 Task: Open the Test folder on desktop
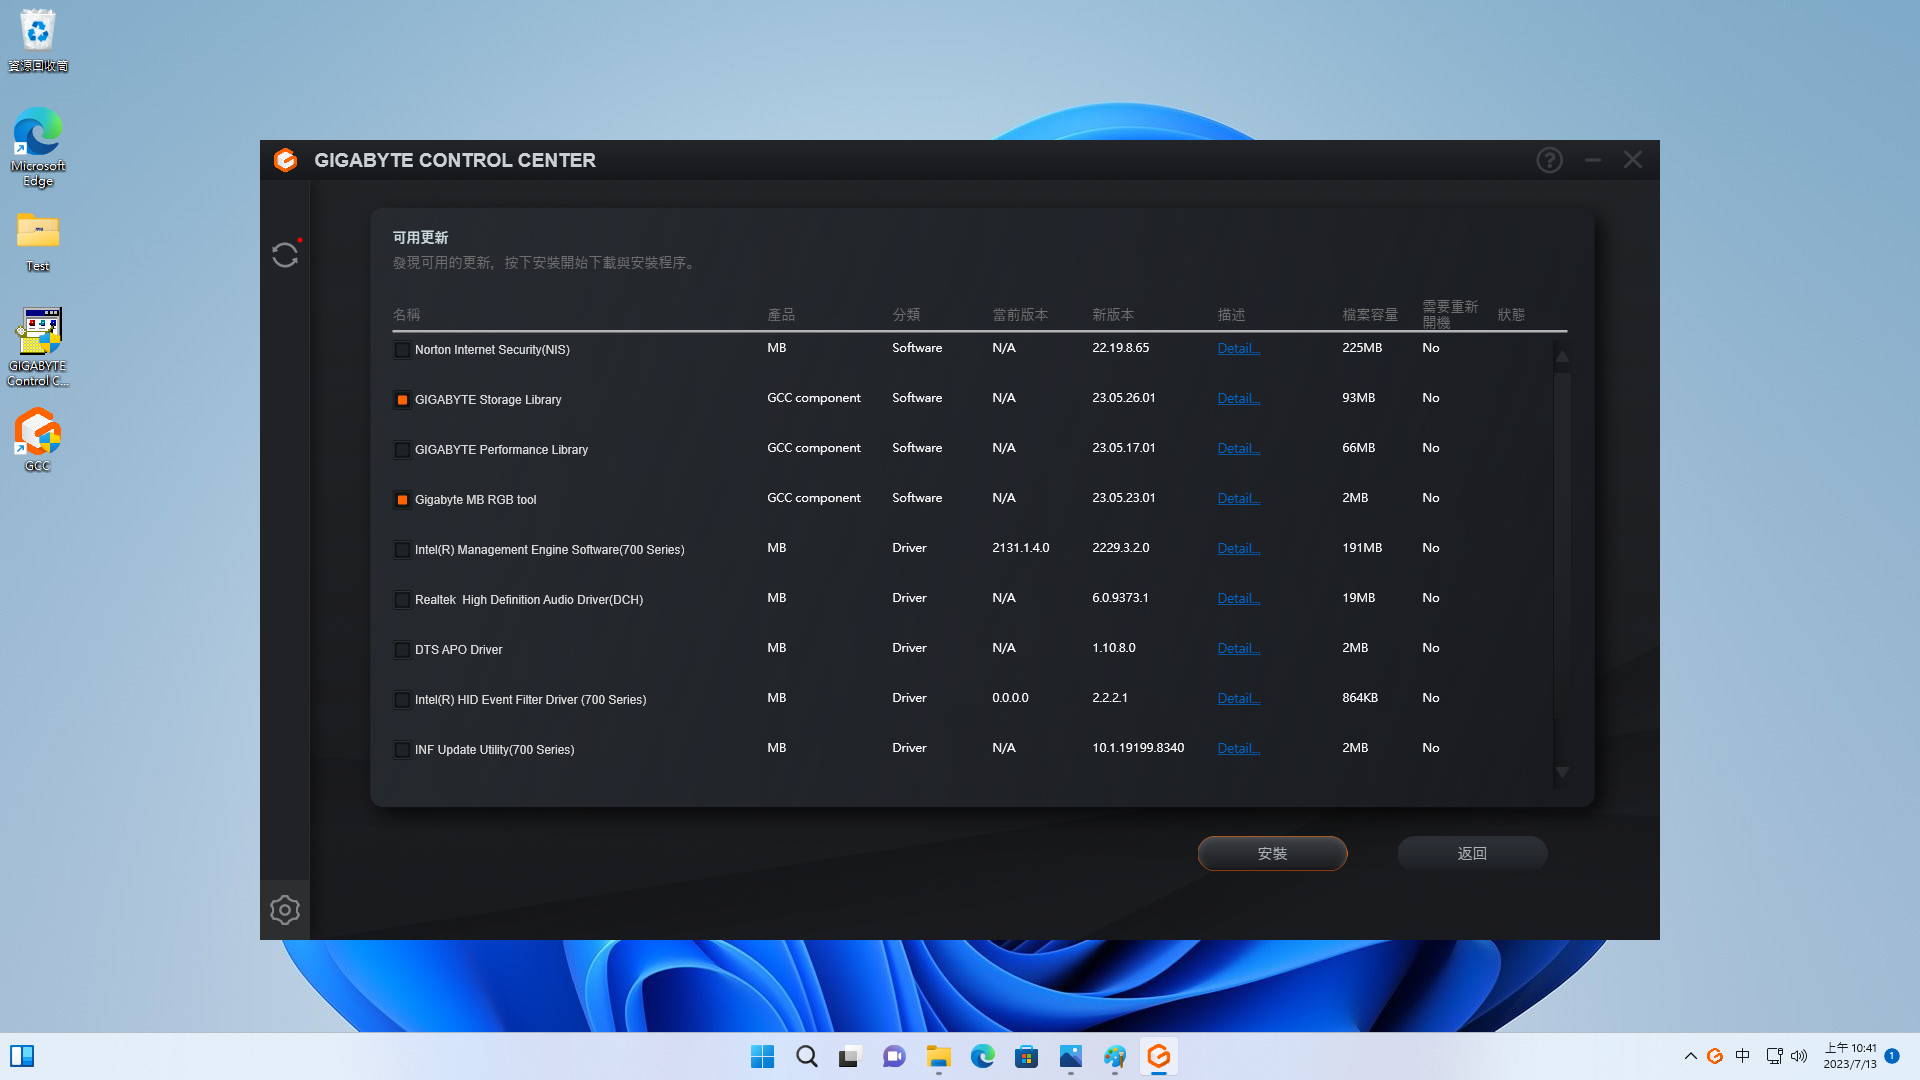(x=38, y=242)
